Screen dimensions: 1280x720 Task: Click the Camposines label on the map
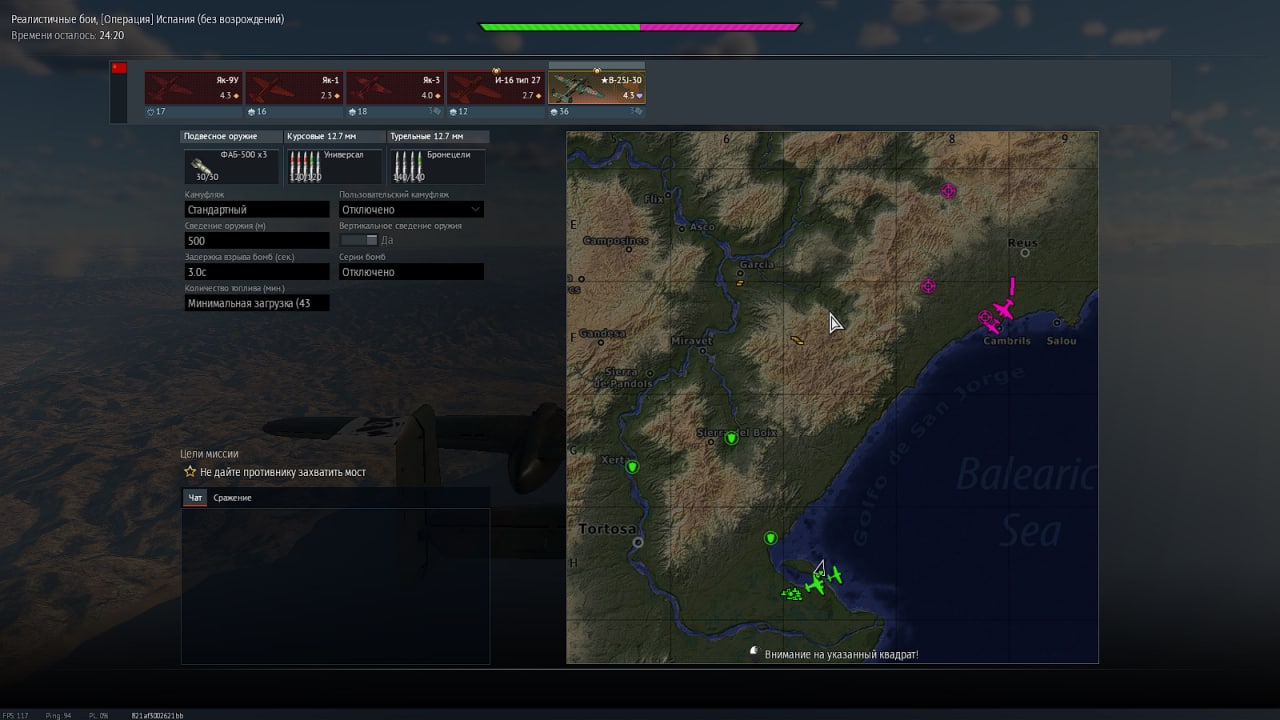(615, 241)
